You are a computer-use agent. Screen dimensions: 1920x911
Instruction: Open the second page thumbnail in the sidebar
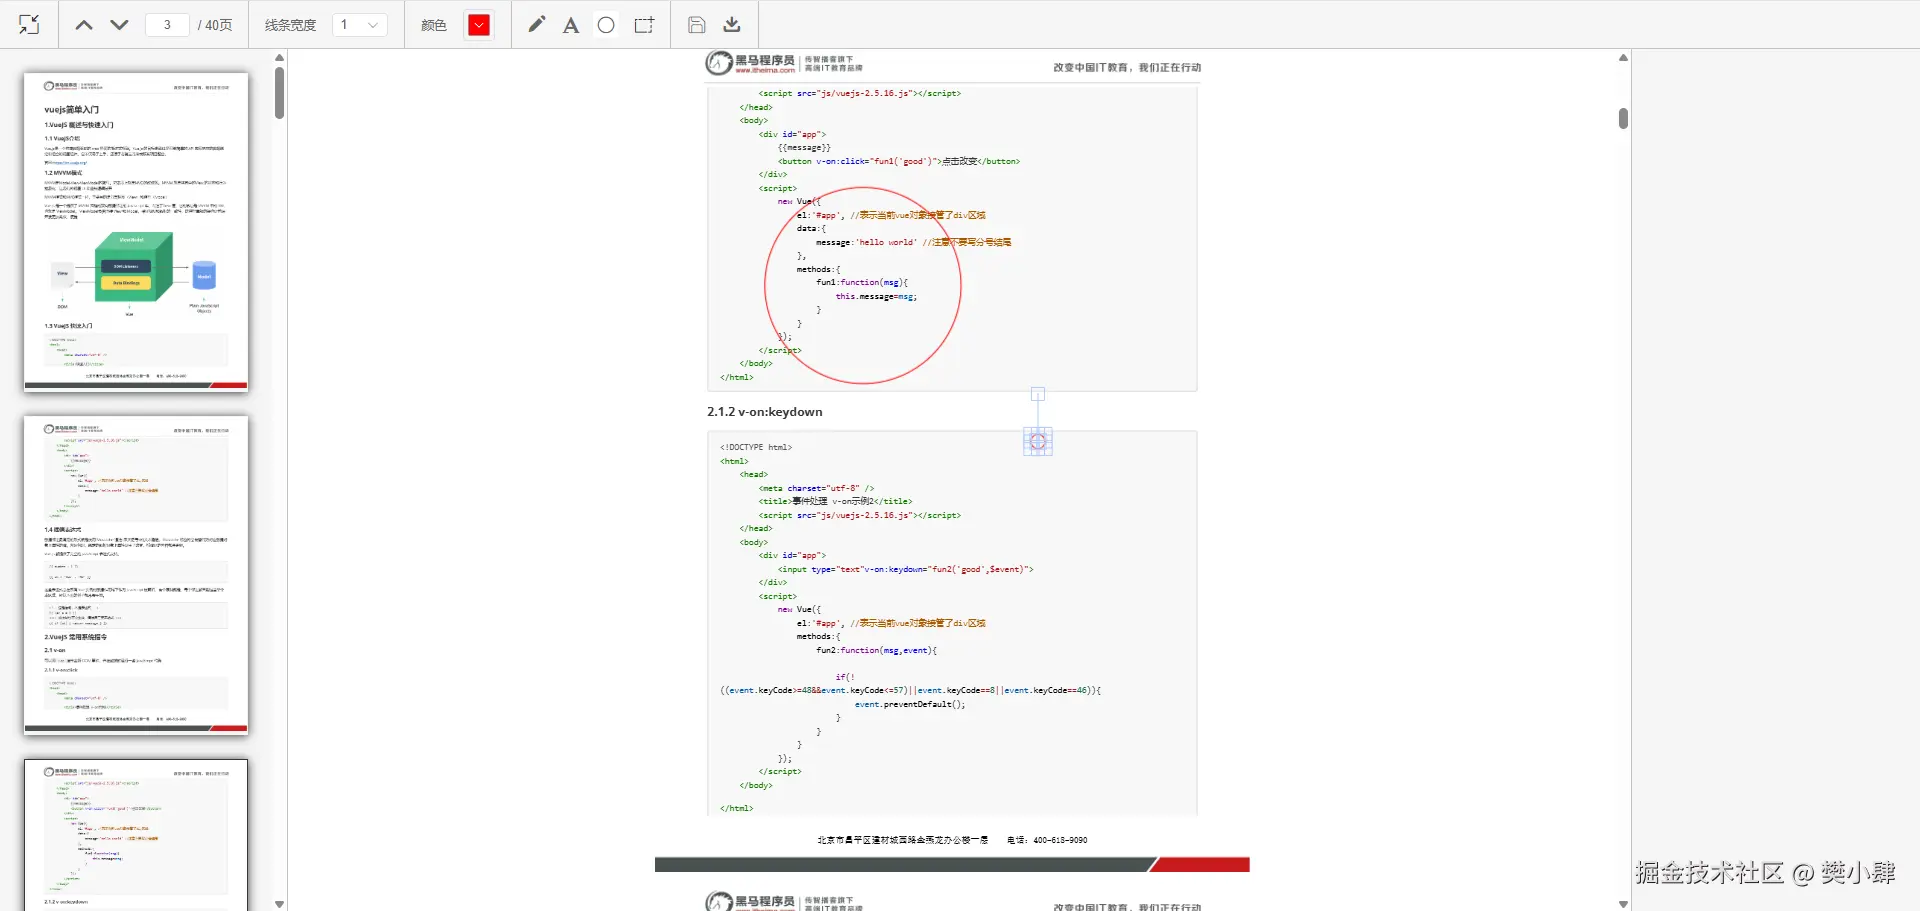(136, 575)
